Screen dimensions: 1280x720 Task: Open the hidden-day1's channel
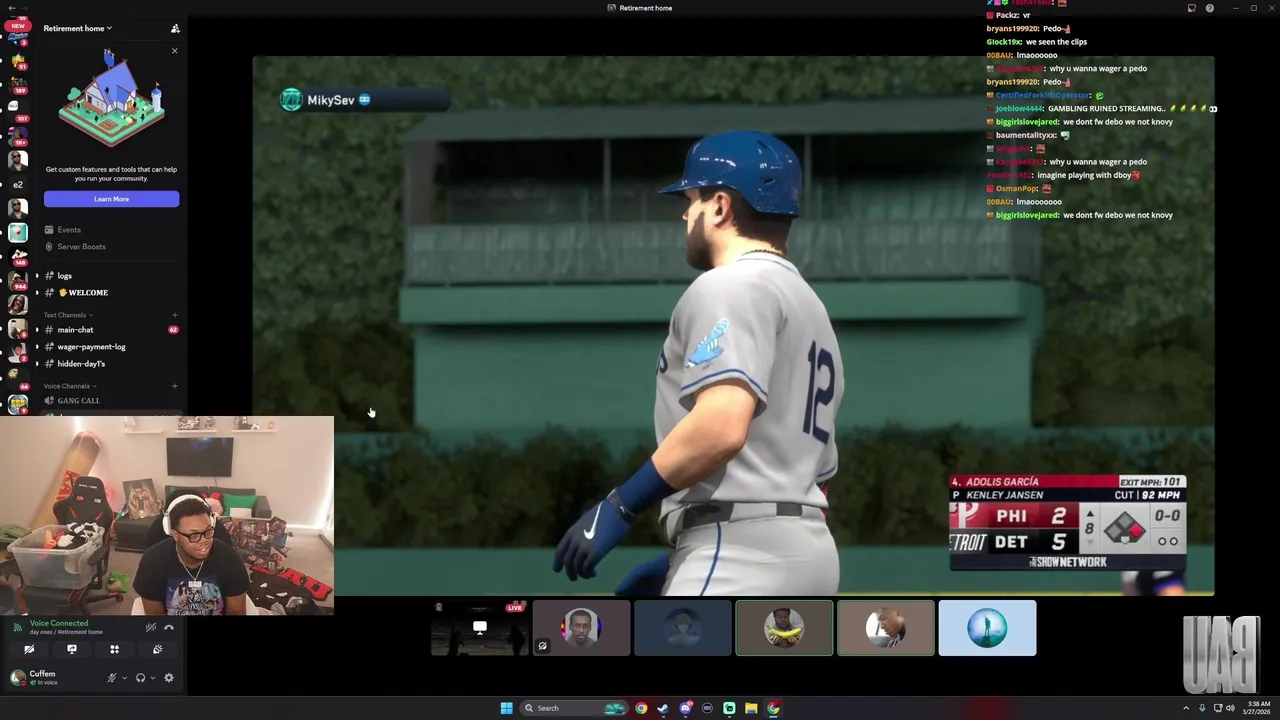[x=81, y=364]
